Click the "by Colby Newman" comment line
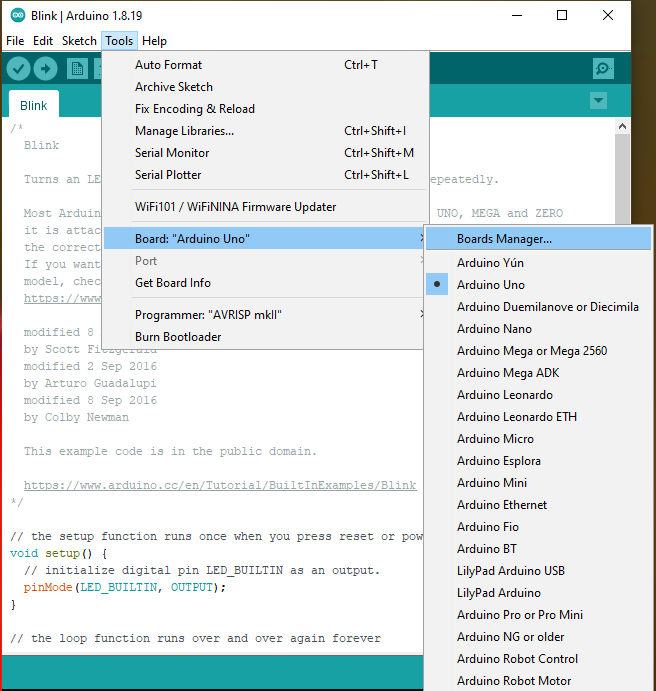The width and height of the screenshot is (656, 691). 76,417
